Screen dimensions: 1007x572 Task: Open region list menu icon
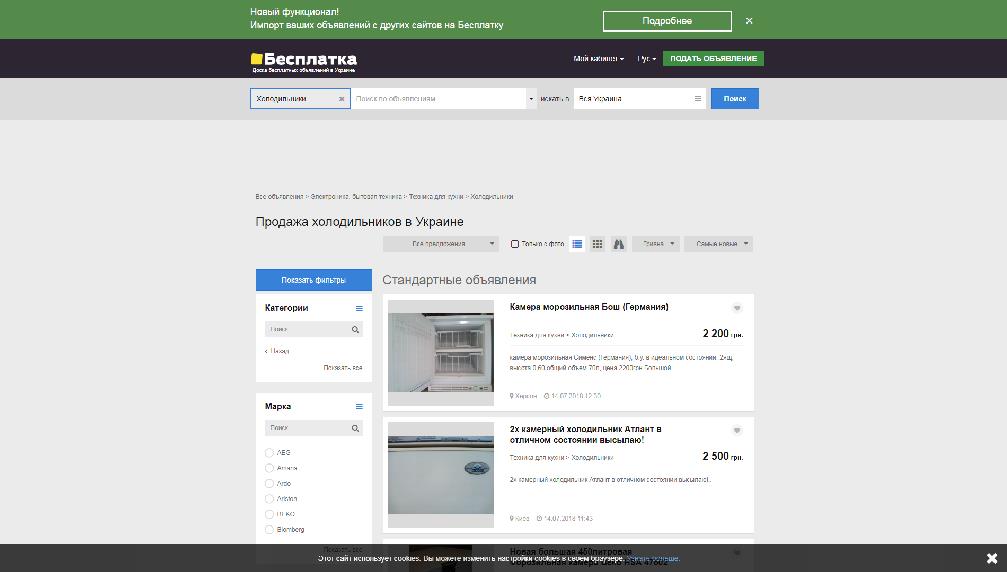point(698,99)
